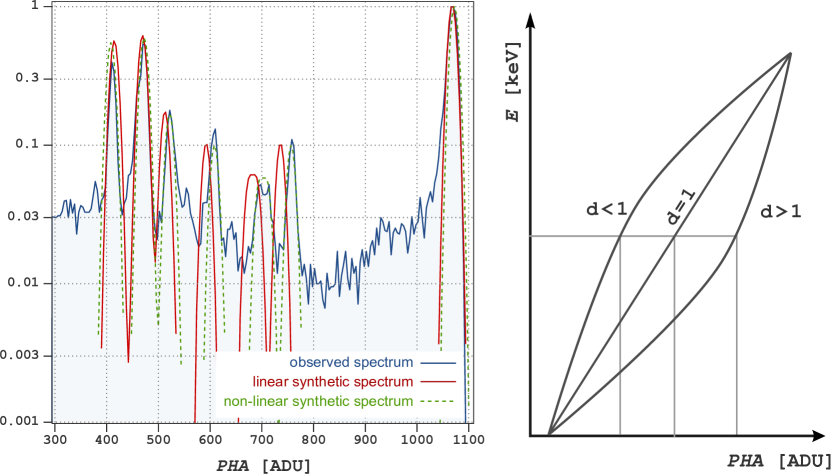The width and height of the screenshot is (831, 474).
Task: Click the green dashed line sample in legend
Action: coord(438,401)
